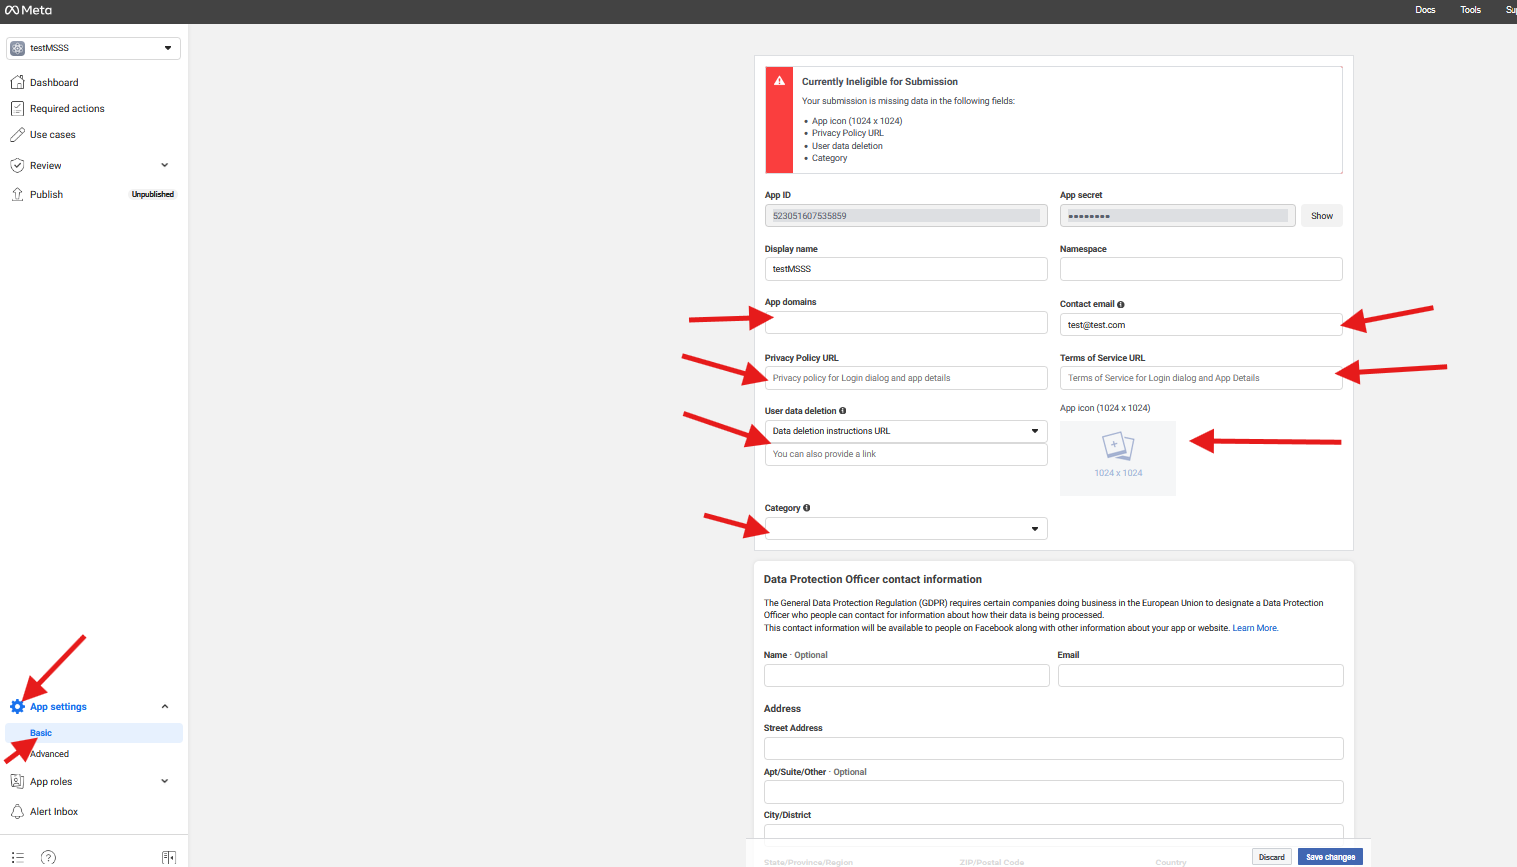Click the Unpublished status badge
The width and height of the screenshot is (1517, 867).
[x=153, y=195]
